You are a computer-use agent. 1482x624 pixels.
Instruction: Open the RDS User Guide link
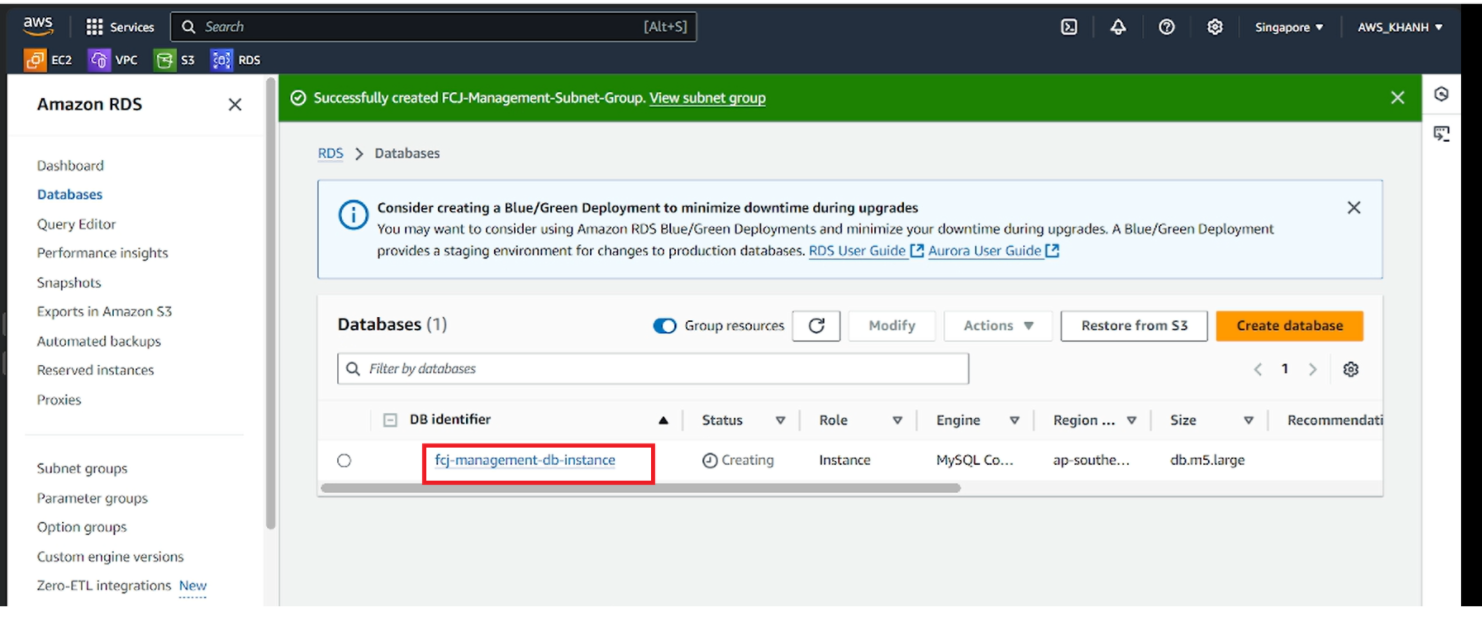pos(866,251)
